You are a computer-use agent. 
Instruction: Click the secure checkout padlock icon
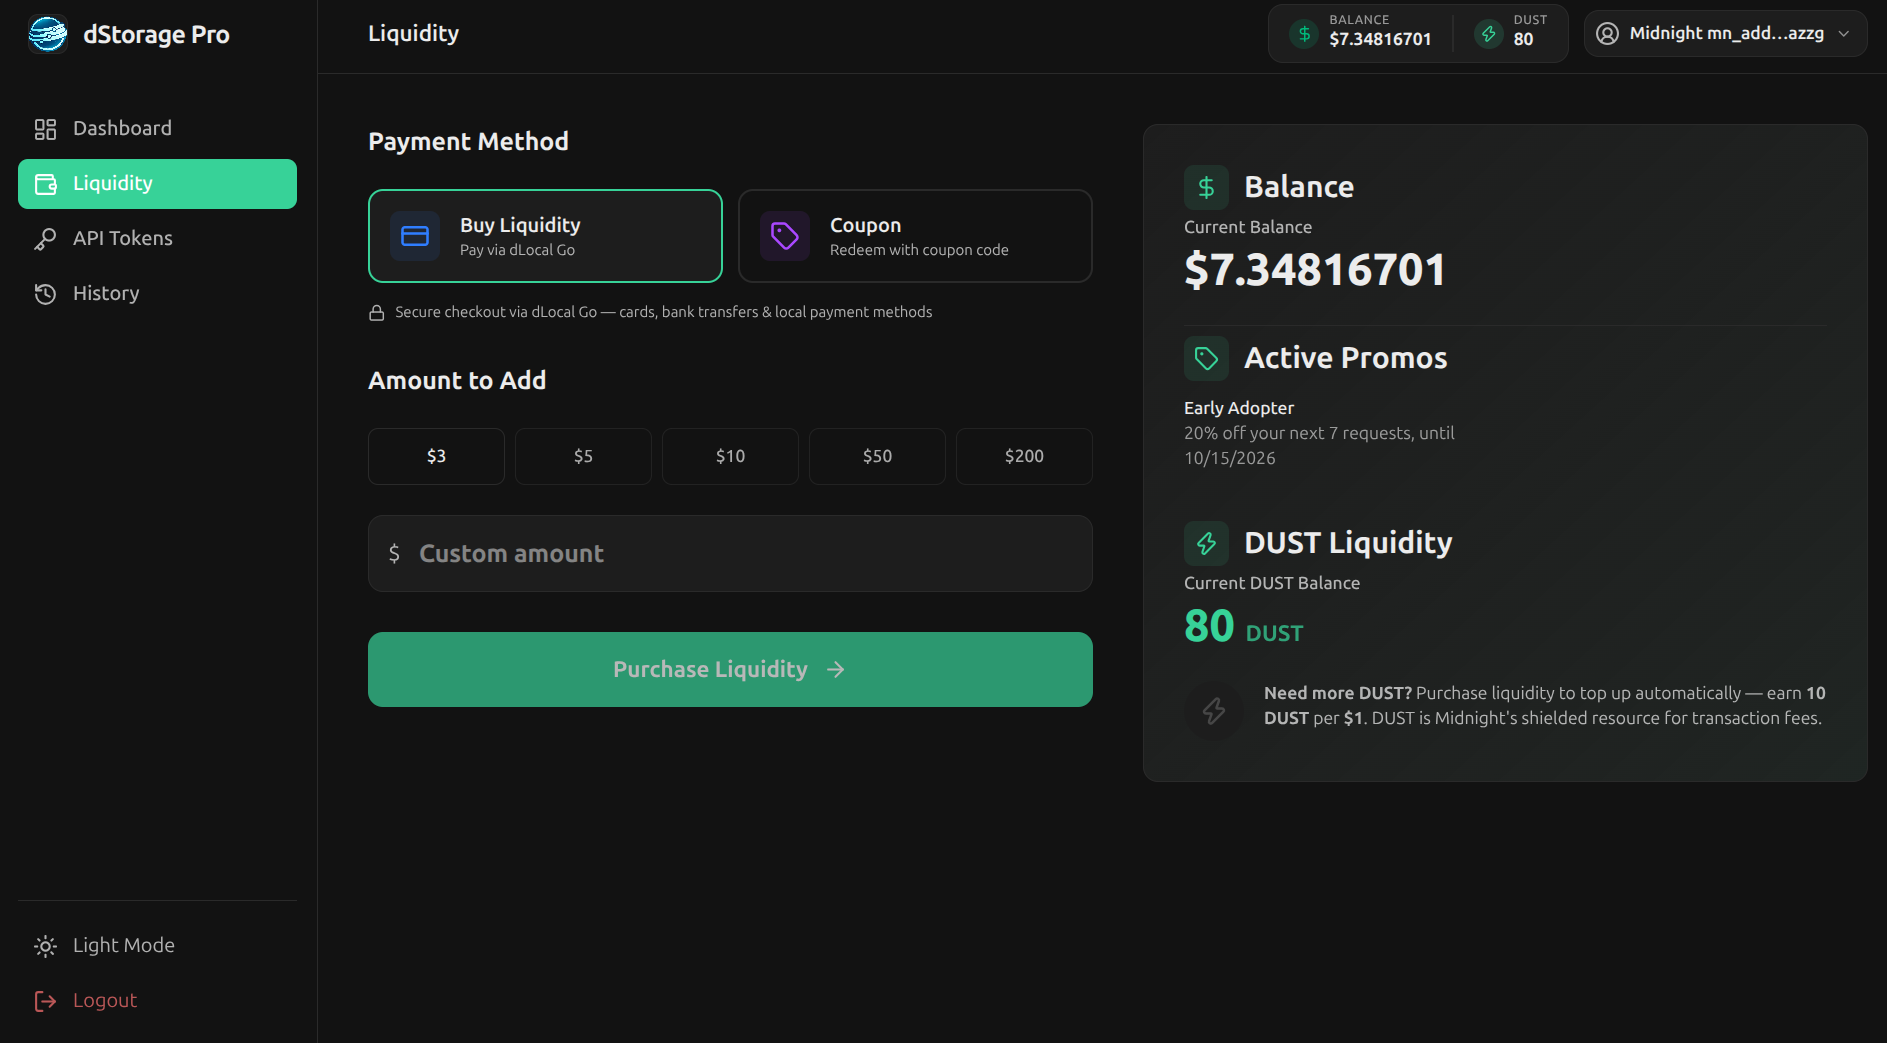(377, 313)
